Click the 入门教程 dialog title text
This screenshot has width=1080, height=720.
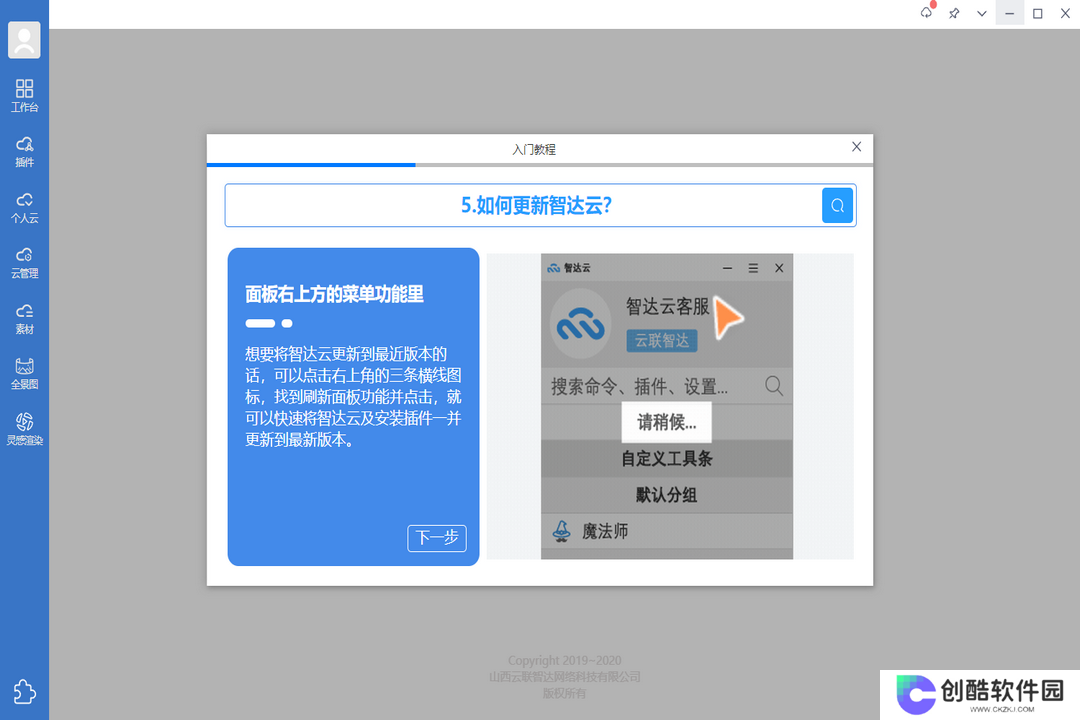(534, 150)
